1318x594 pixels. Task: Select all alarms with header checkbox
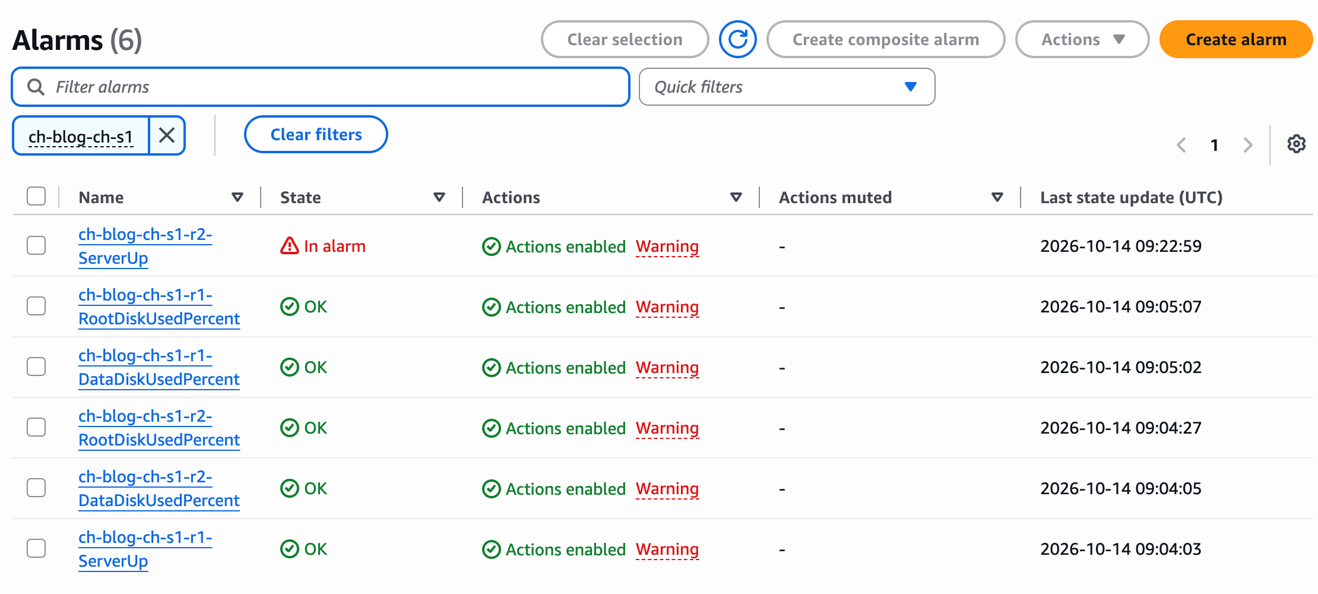click(x=36, y=196)
